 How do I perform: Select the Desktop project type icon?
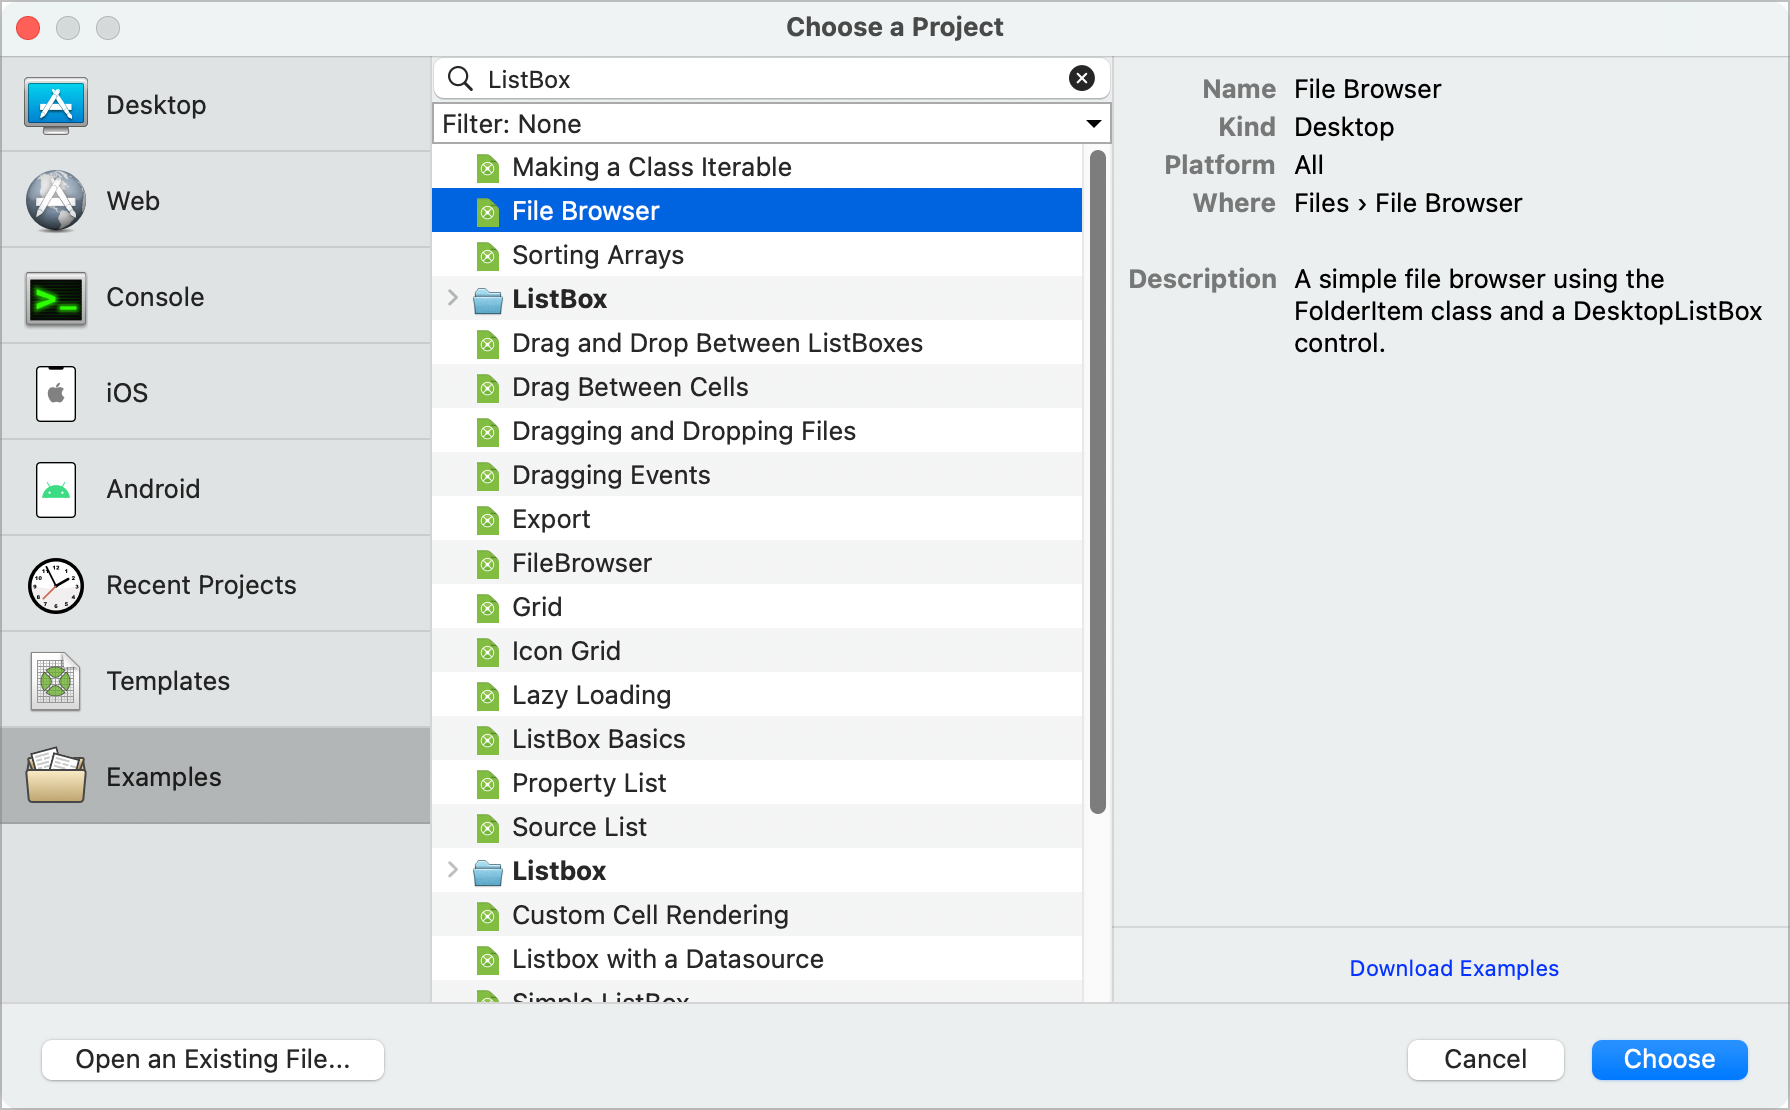click(x=56, y=104)
